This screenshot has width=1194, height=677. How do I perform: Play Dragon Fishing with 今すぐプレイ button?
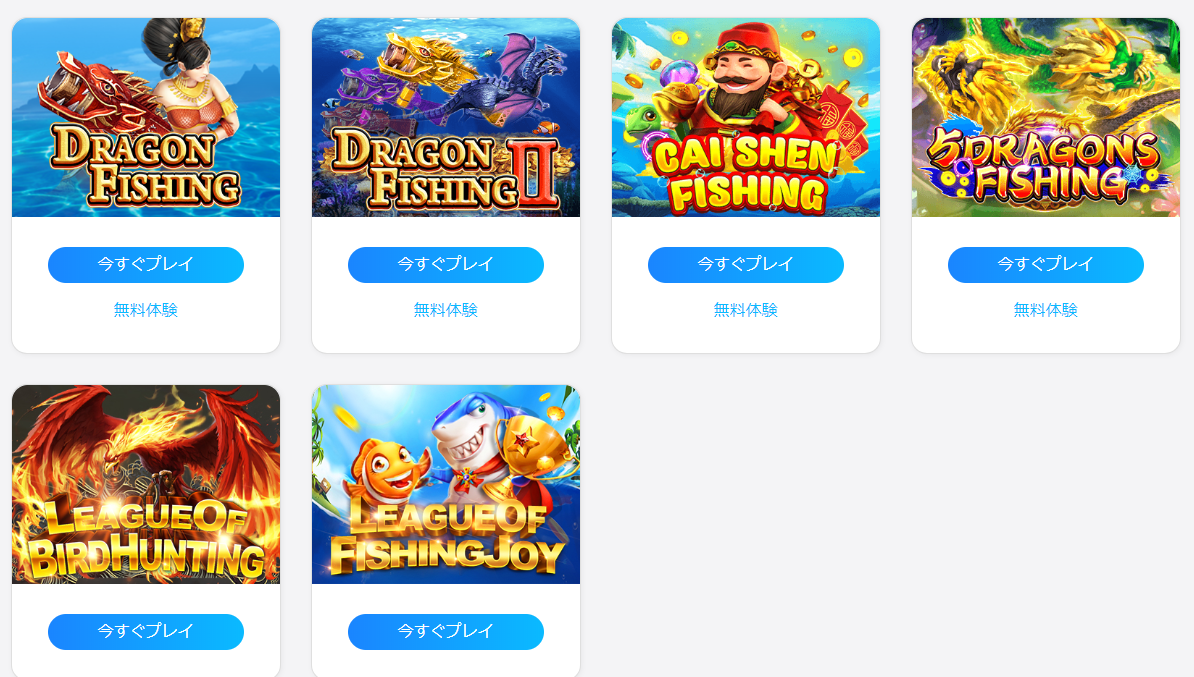[145, 265]
